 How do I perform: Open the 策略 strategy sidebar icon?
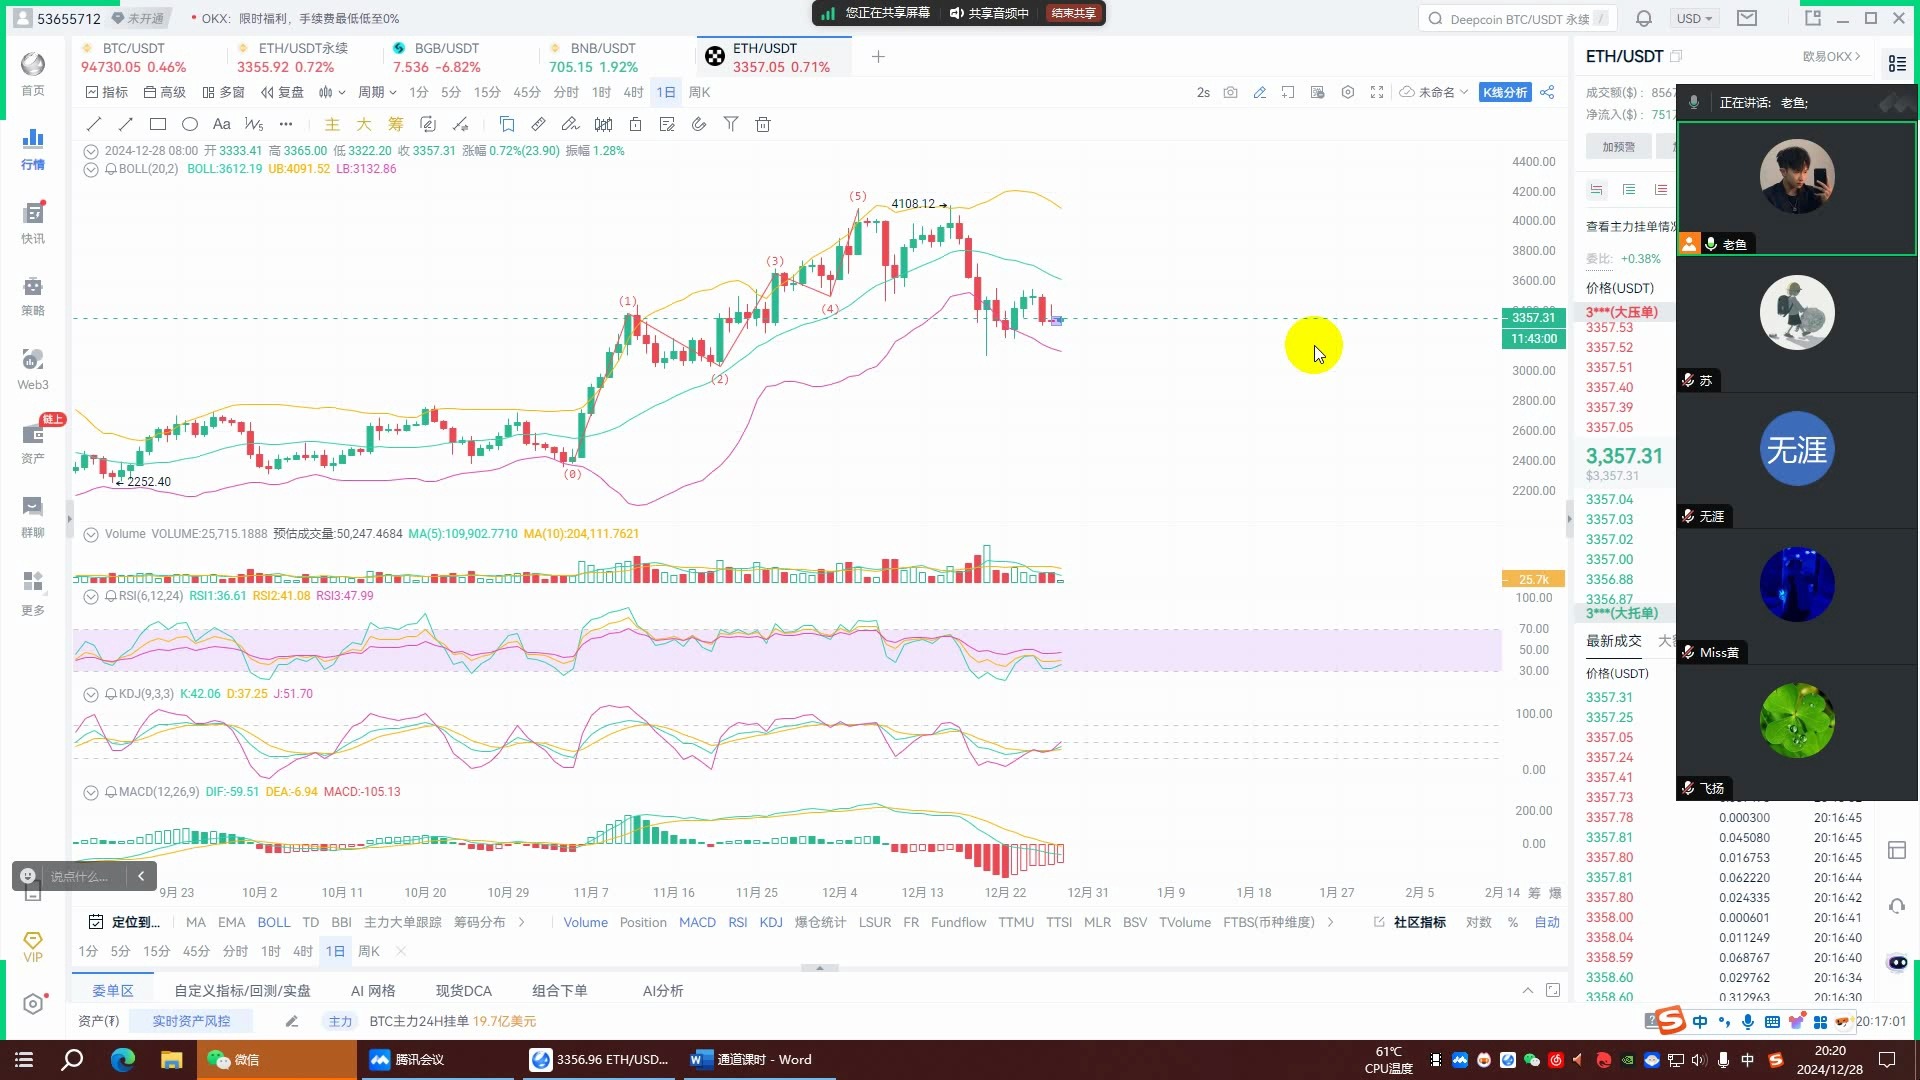click(x=33, y=296)
